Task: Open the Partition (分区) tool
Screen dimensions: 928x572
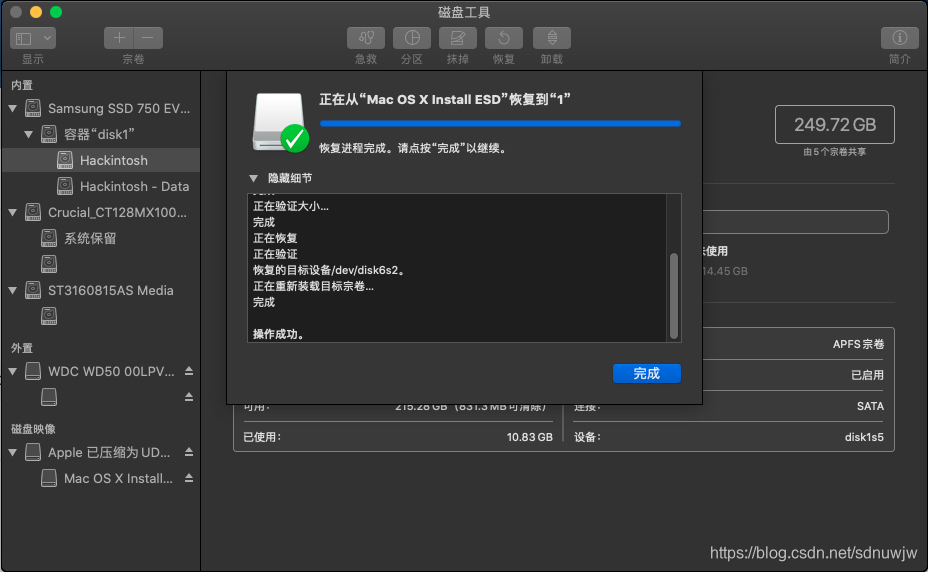Action: 412,38
